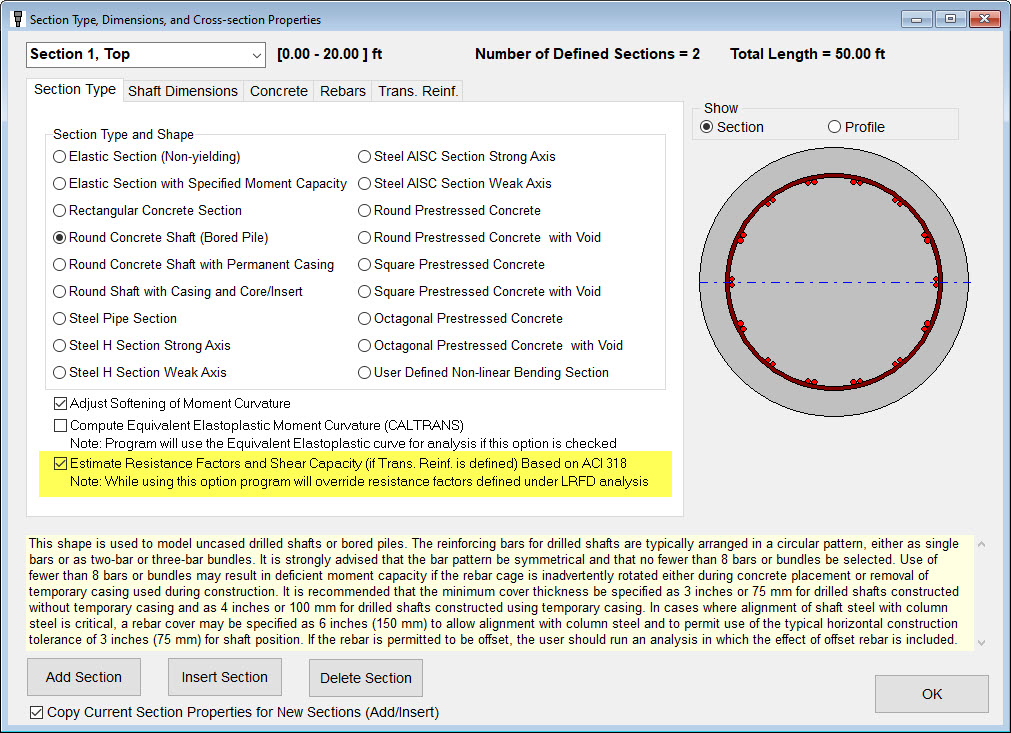Click the circular shaft cross-section preview
Screen dimensions: 1011x733
833,283
